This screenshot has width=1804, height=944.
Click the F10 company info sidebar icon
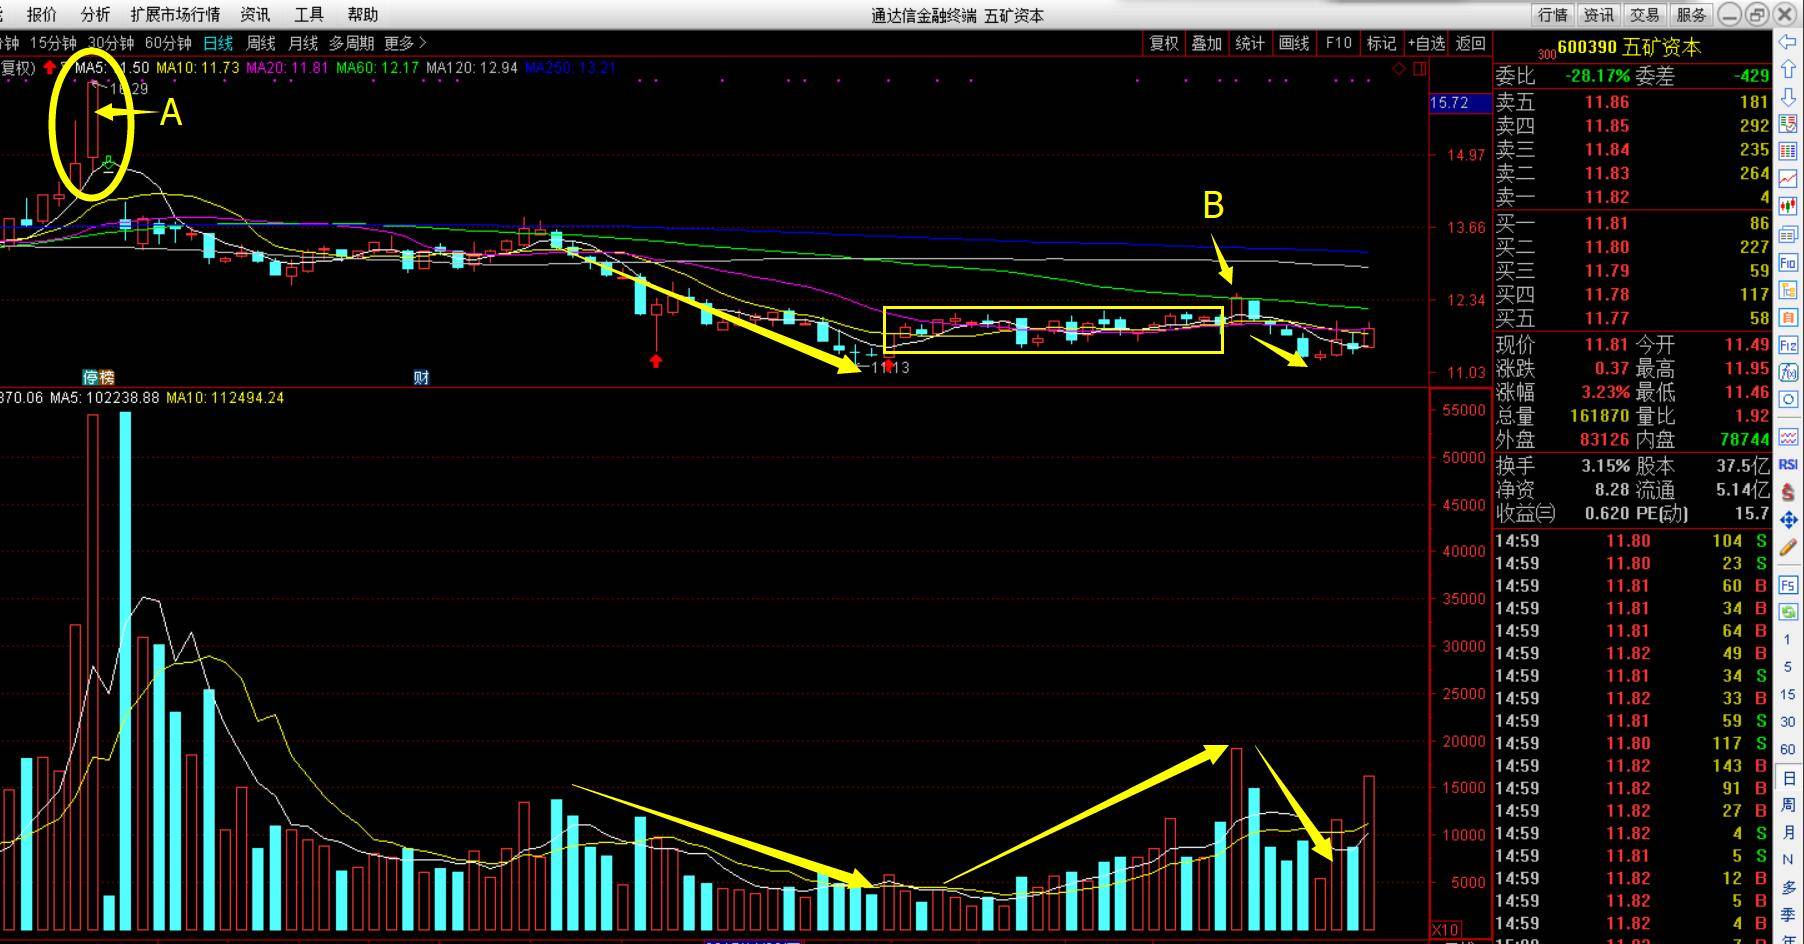pyautogui.click(x=1787, y=263)
